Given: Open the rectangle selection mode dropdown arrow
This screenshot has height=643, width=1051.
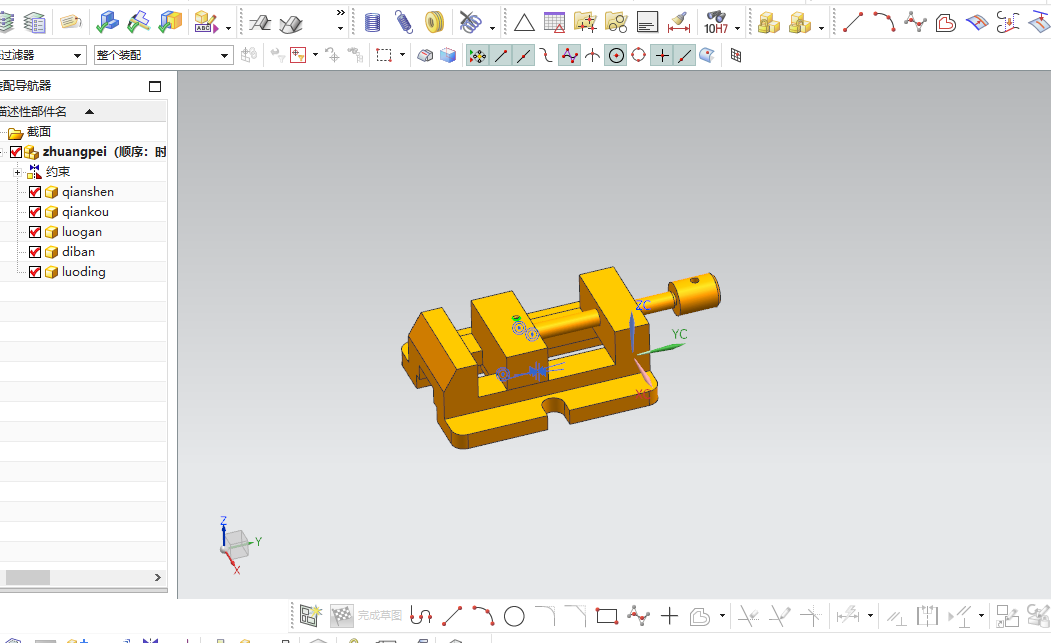Looking at the screenshot, I should click(x=402, y=55).
